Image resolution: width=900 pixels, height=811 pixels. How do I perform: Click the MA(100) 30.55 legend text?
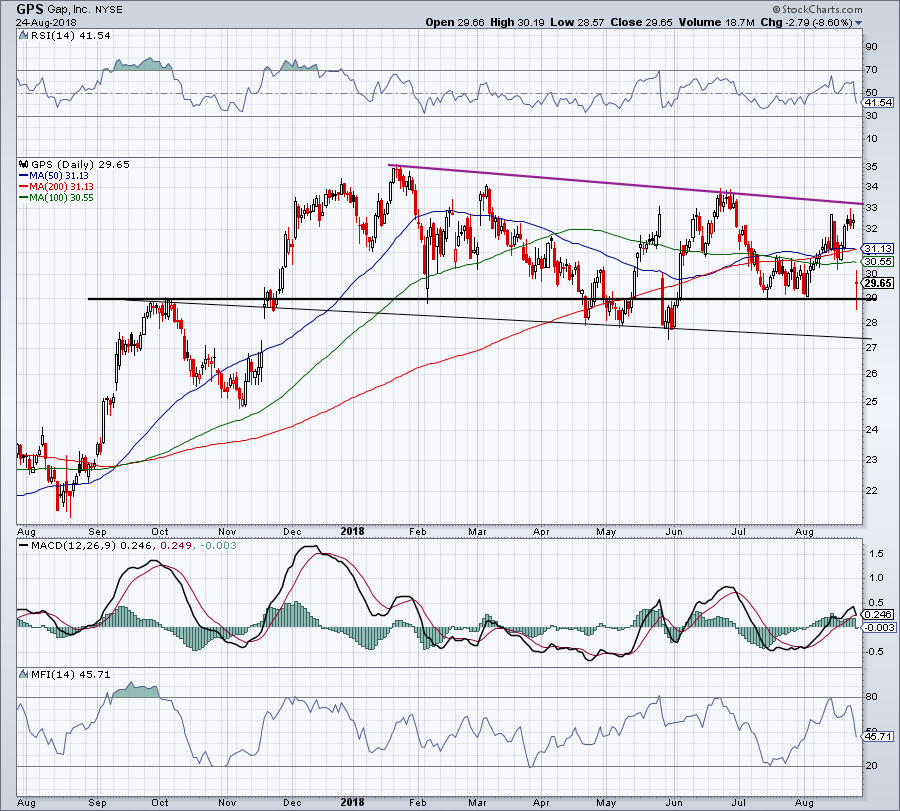(x=61, y=197)
